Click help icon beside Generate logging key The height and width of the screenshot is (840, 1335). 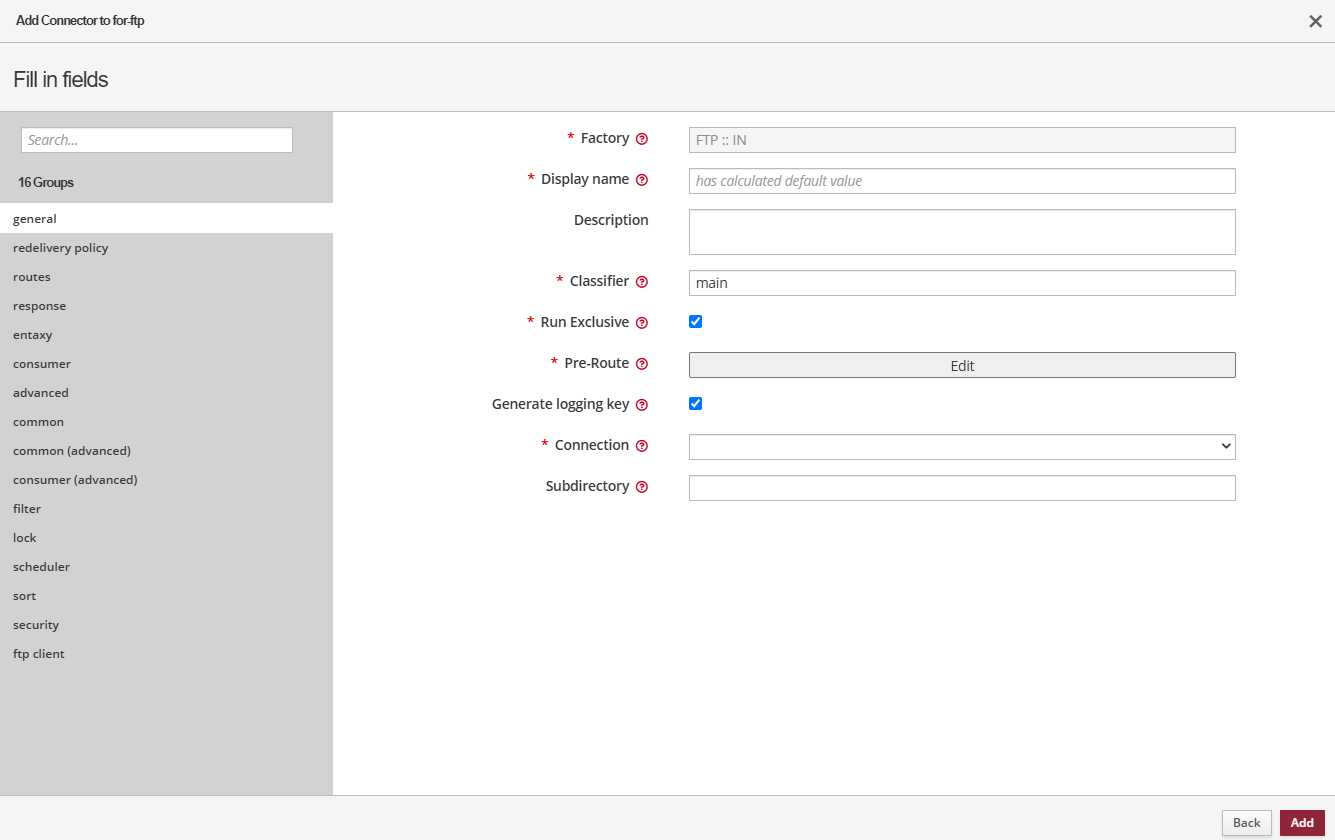(642, 405)
